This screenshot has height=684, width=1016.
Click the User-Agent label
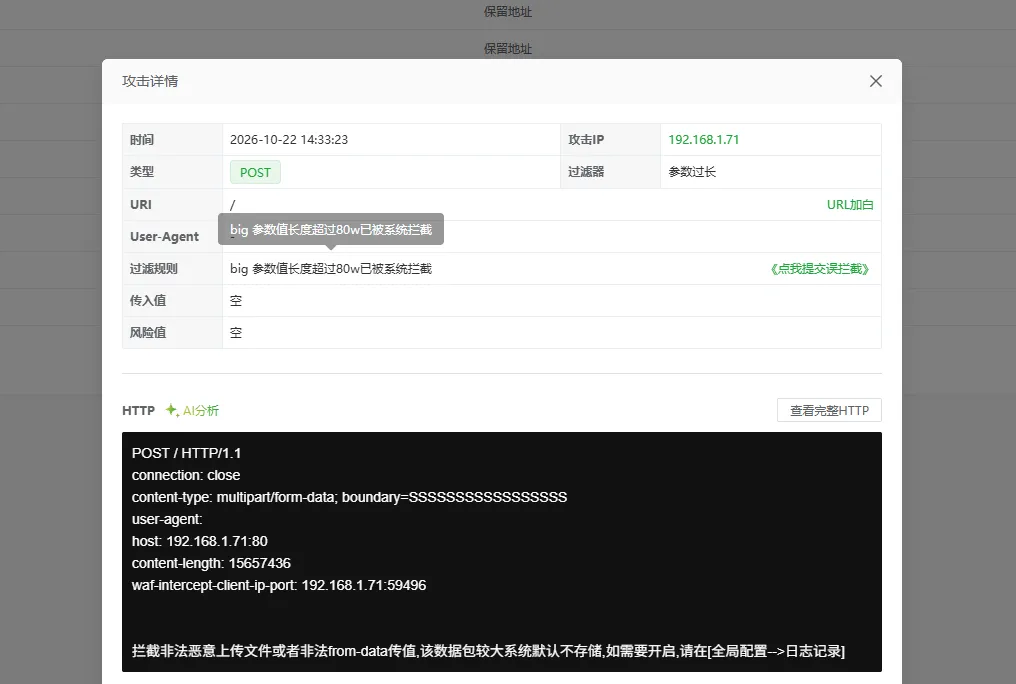(164, 236)
